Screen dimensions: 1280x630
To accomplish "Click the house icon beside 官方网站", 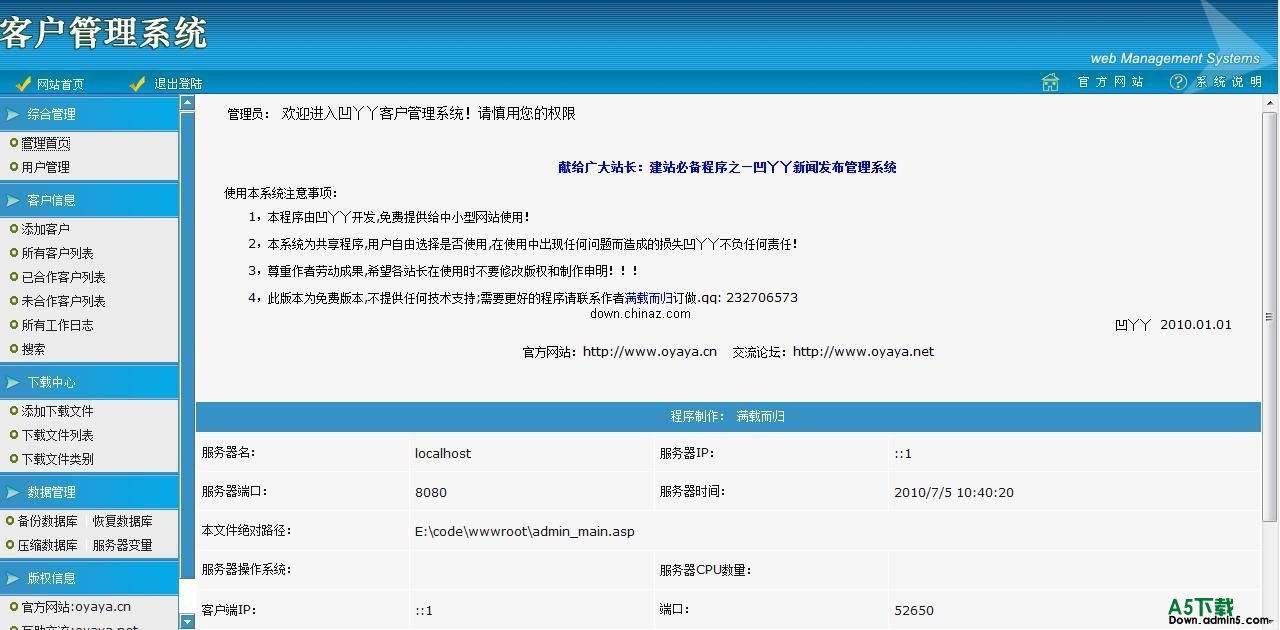I will (x=1050, y=82).
